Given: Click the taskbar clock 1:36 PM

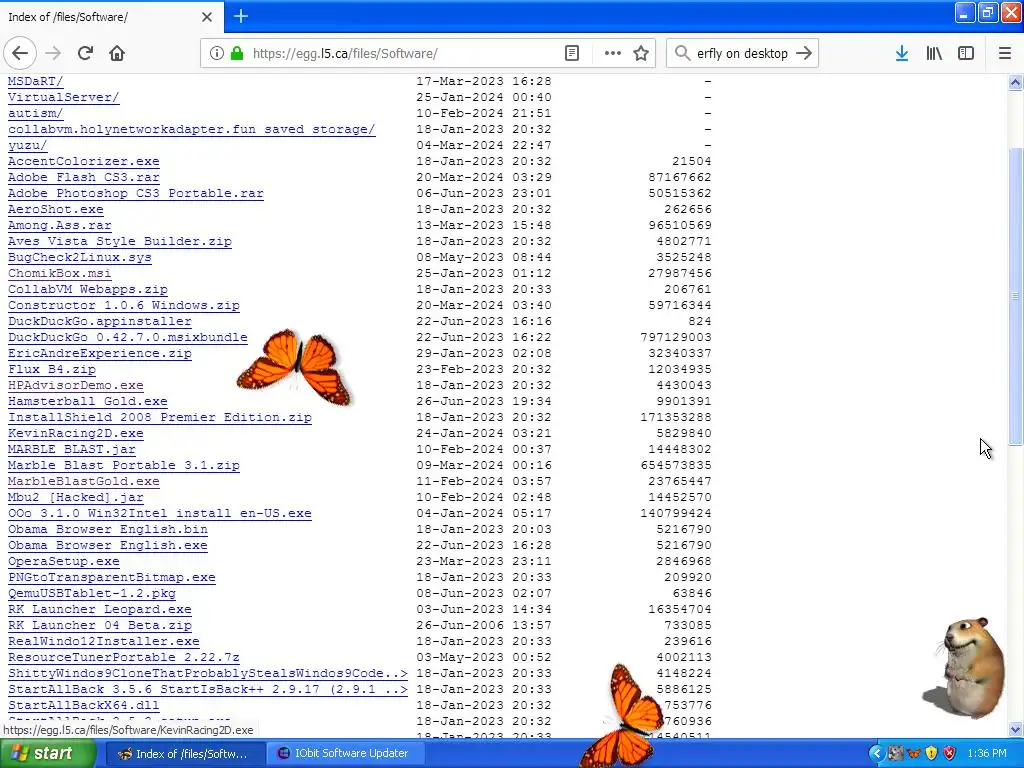Looking at the screenshot, I should [x=987, y=754].
